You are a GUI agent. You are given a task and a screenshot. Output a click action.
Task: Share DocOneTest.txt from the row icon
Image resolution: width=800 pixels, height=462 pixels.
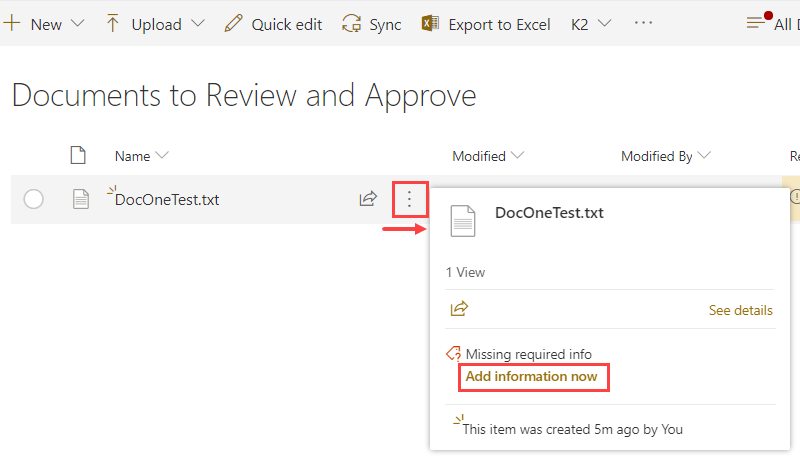368,198
